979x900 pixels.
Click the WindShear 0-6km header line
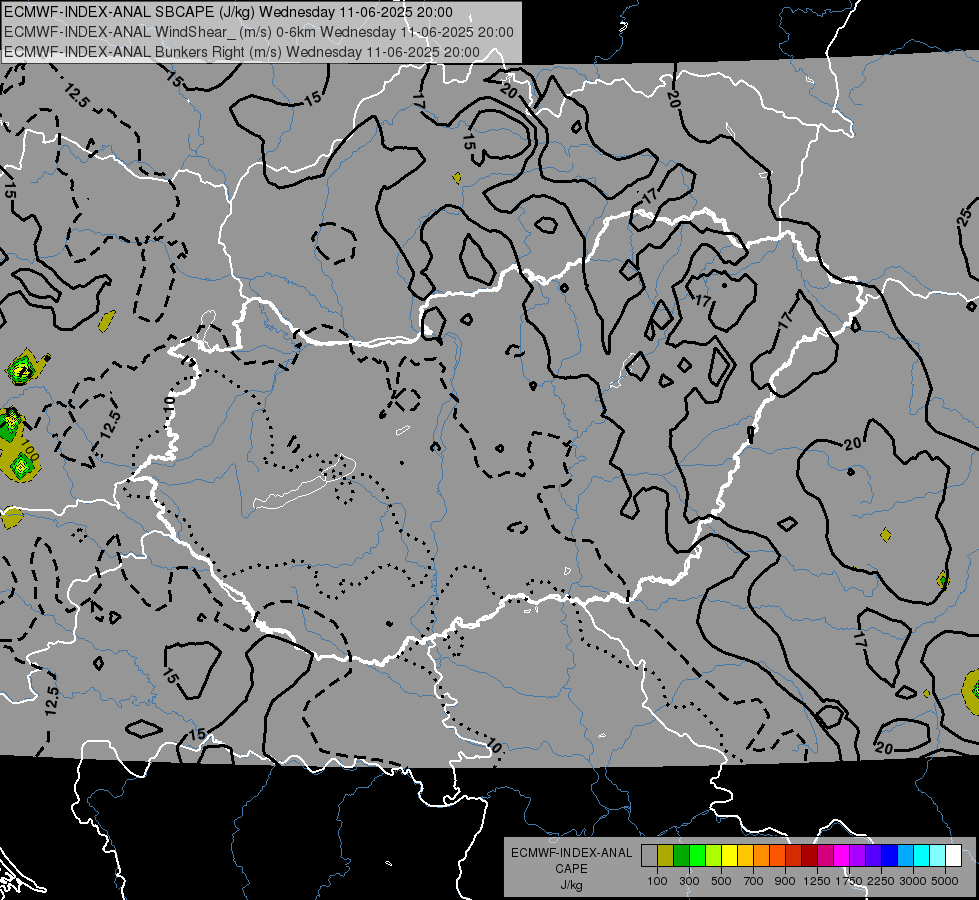(258, 32)
